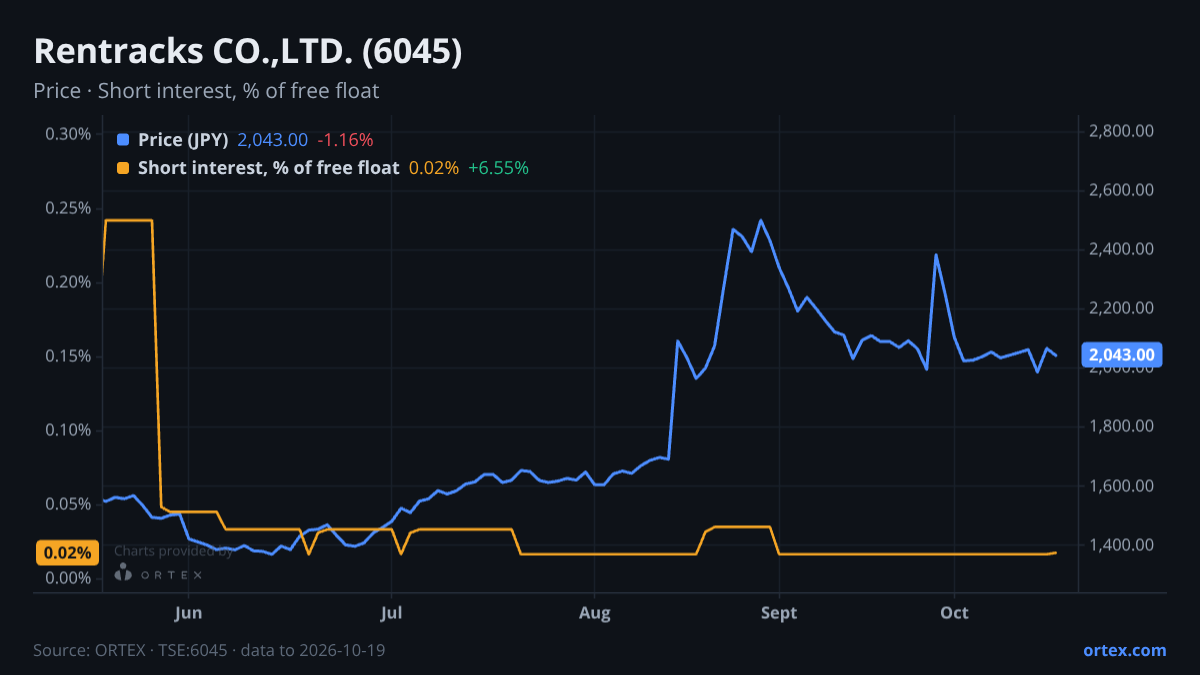Viewport: 1200px width, 675px height.
Task: Click the 0.30% left axis label
Action: (x=68, y=134)
